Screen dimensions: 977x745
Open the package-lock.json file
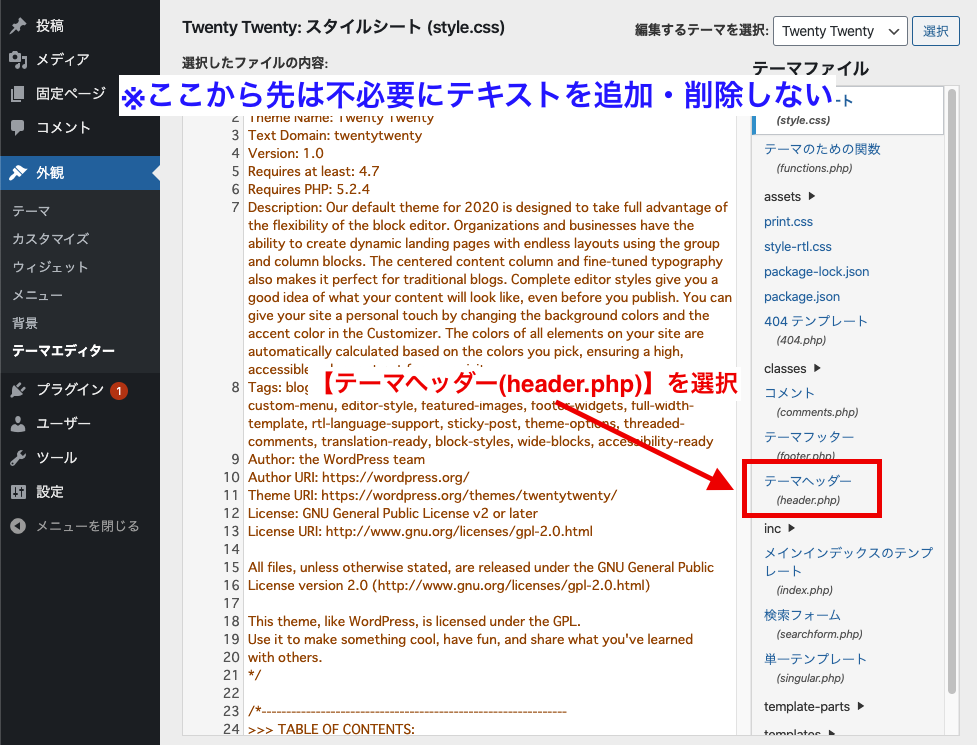click(816, 271)
